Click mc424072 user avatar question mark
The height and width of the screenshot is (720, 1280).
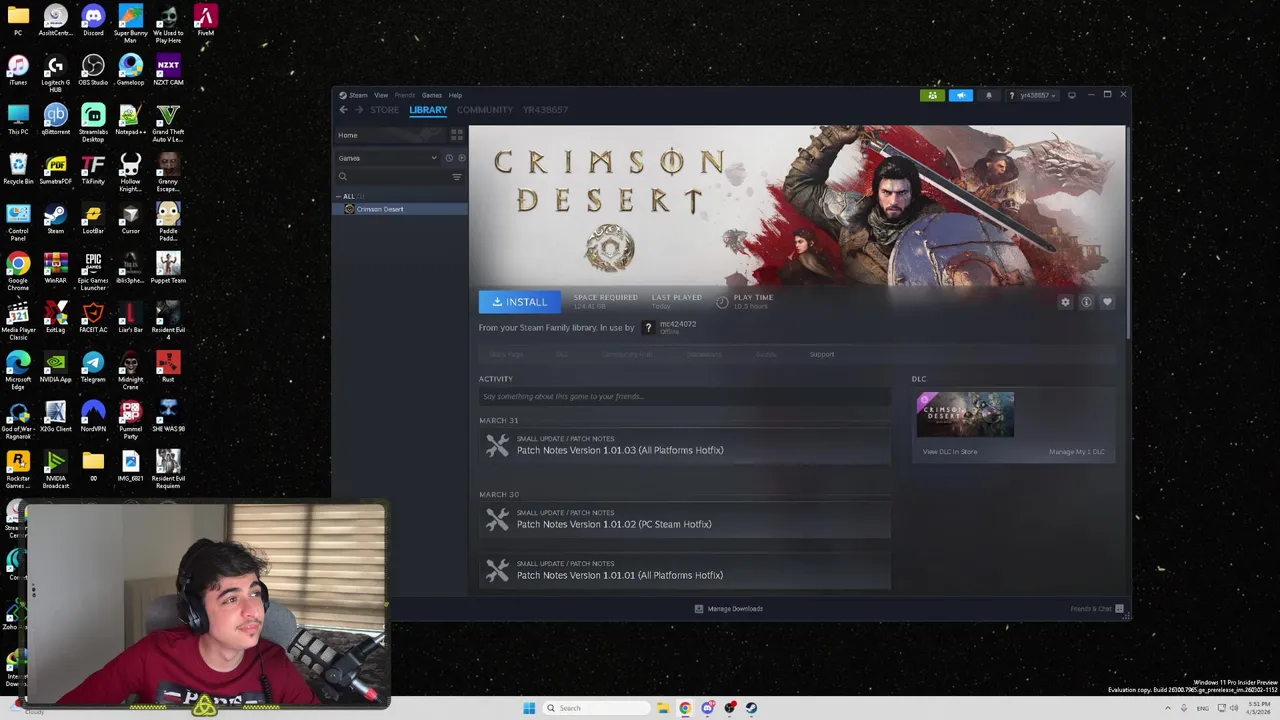pos(648,328)
